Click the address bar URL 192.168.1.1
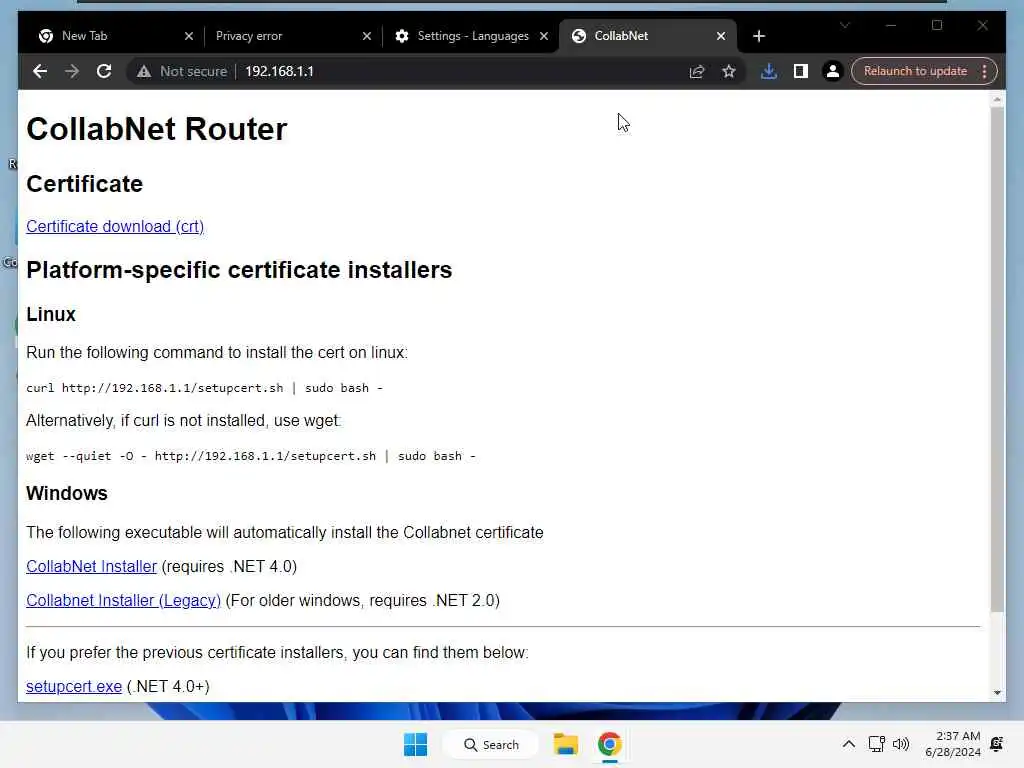Viewport: 1024px width, 768px height. [280, 71]
